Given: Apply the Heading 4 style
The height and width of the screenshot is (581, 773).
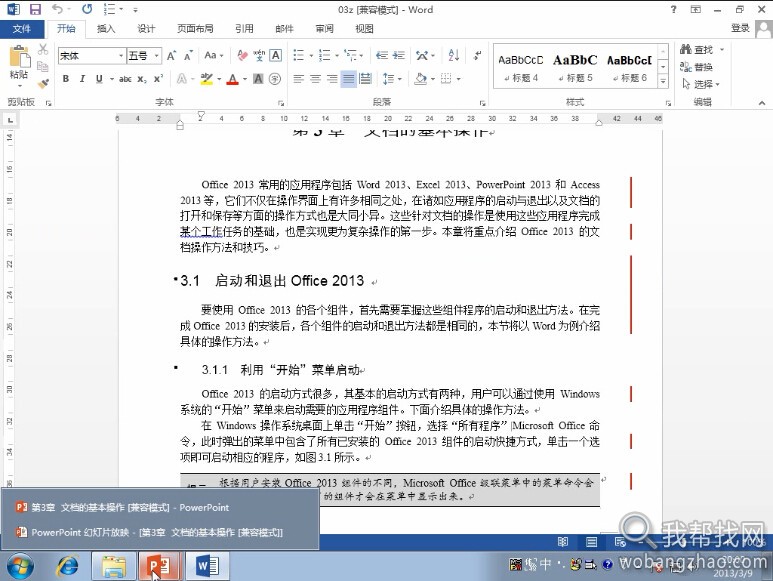Looking at the screenshot, I should coord(521,68).
